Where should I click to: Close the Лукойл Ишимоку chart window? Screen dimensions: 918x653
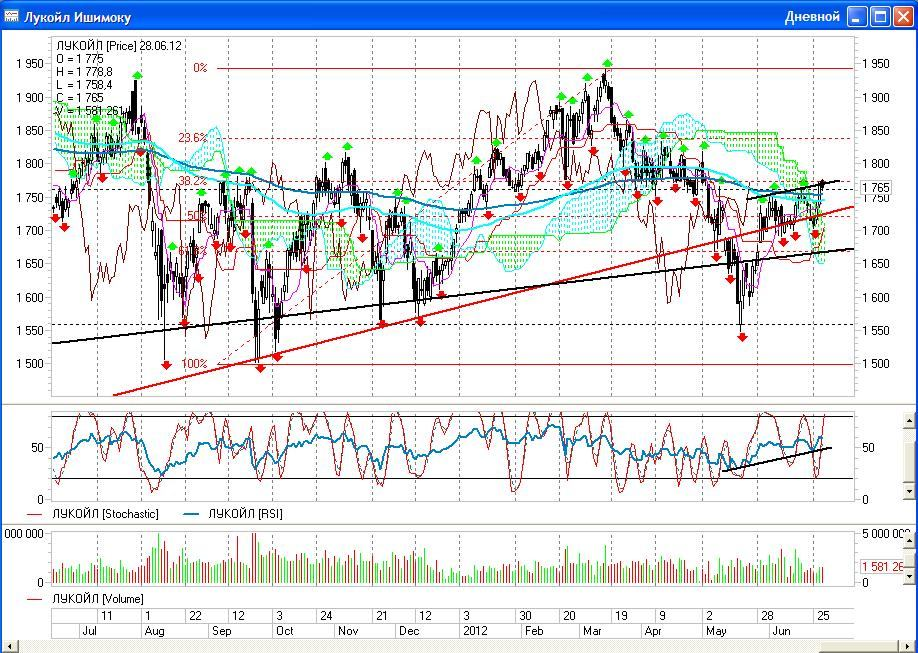tap(903, 16)
